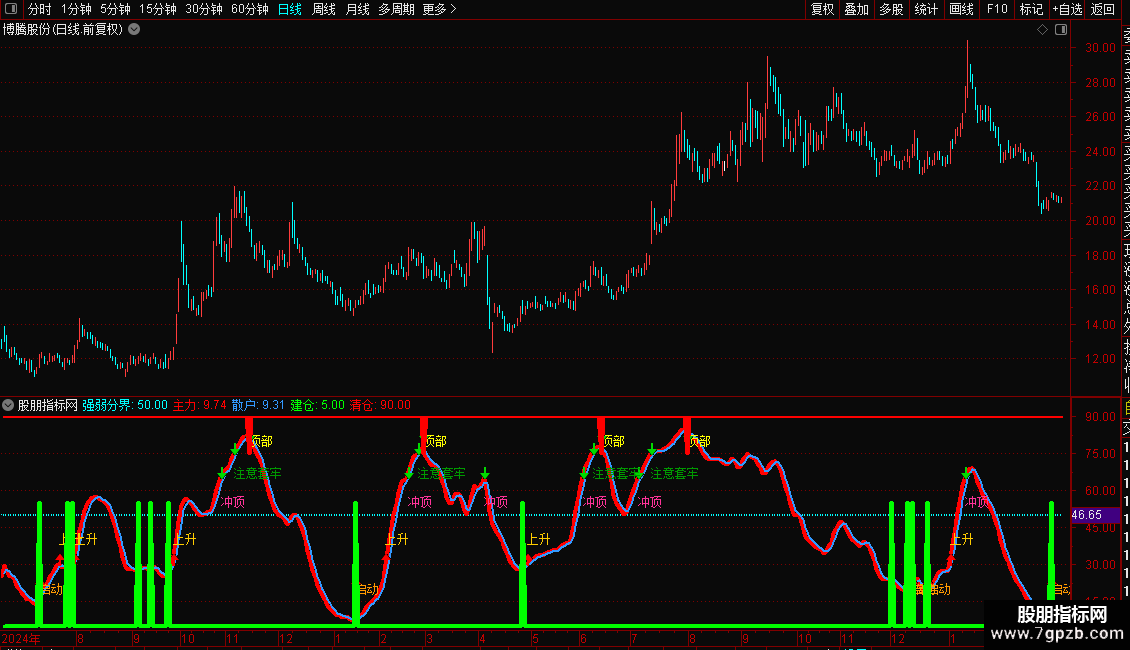Toggle the right side panel icon

click(1061, 29)
